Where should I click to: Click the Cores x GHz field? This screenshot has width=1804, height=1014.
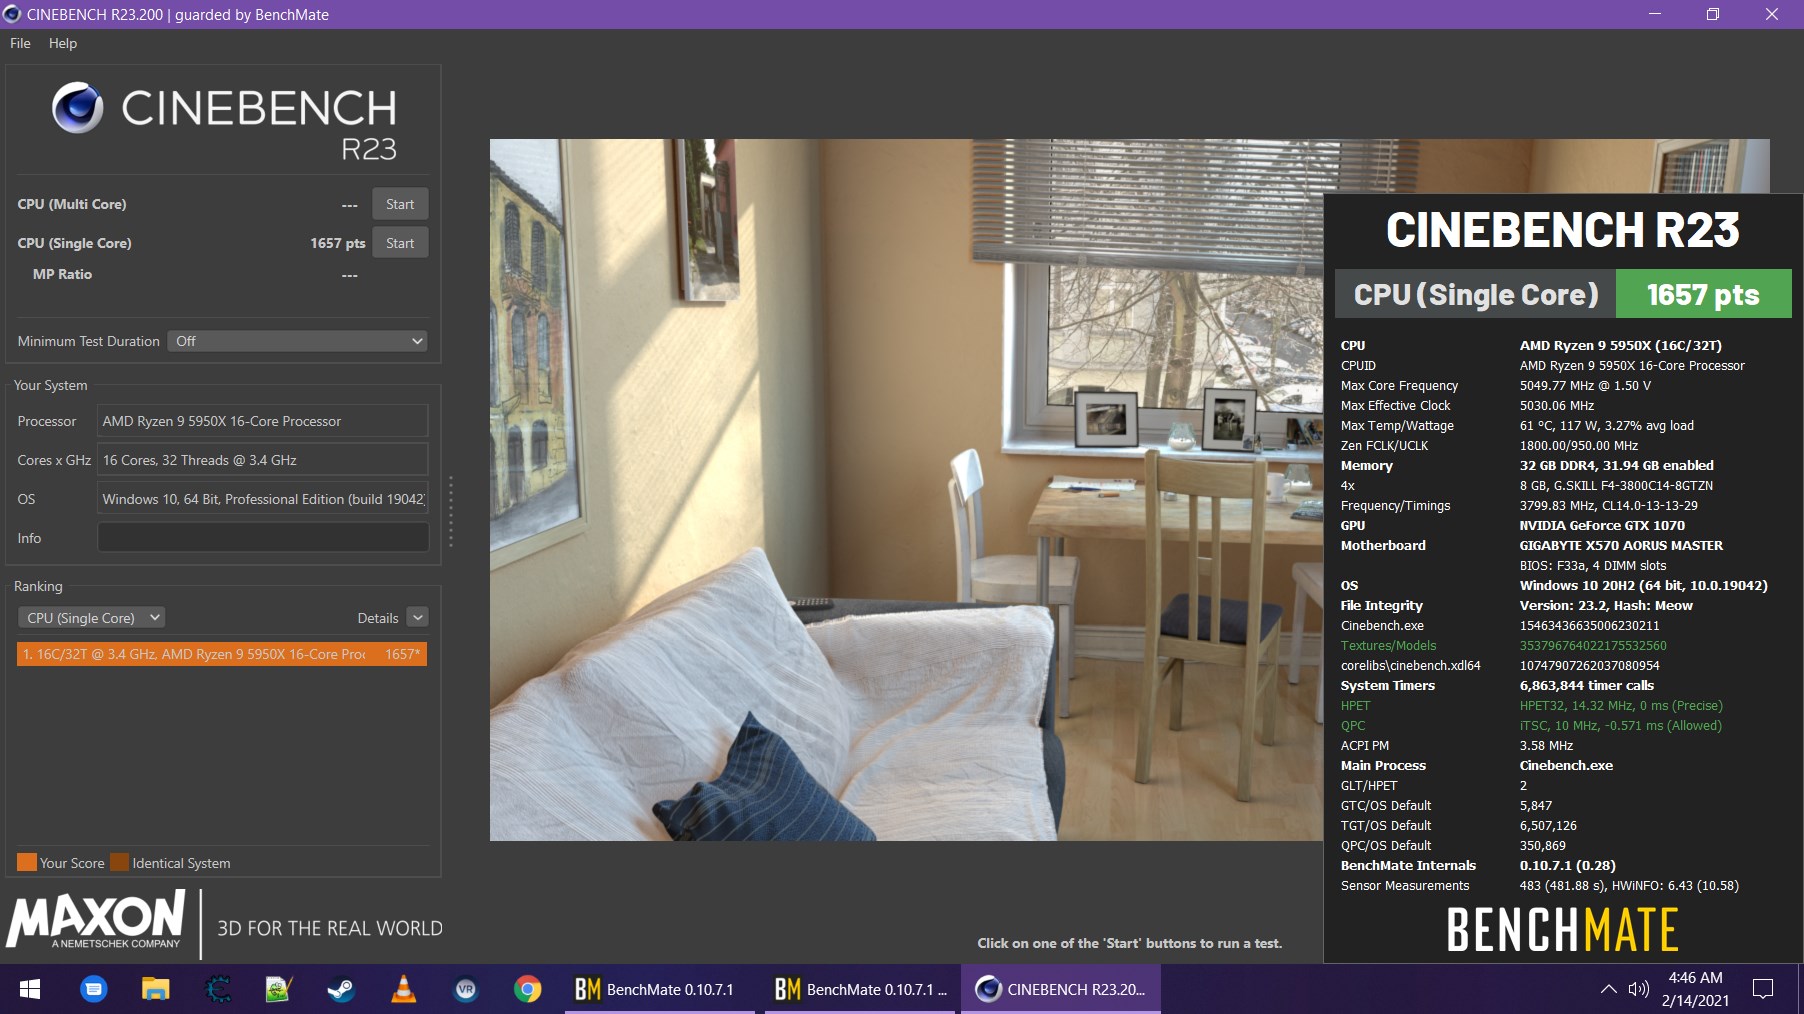point(263,460)
